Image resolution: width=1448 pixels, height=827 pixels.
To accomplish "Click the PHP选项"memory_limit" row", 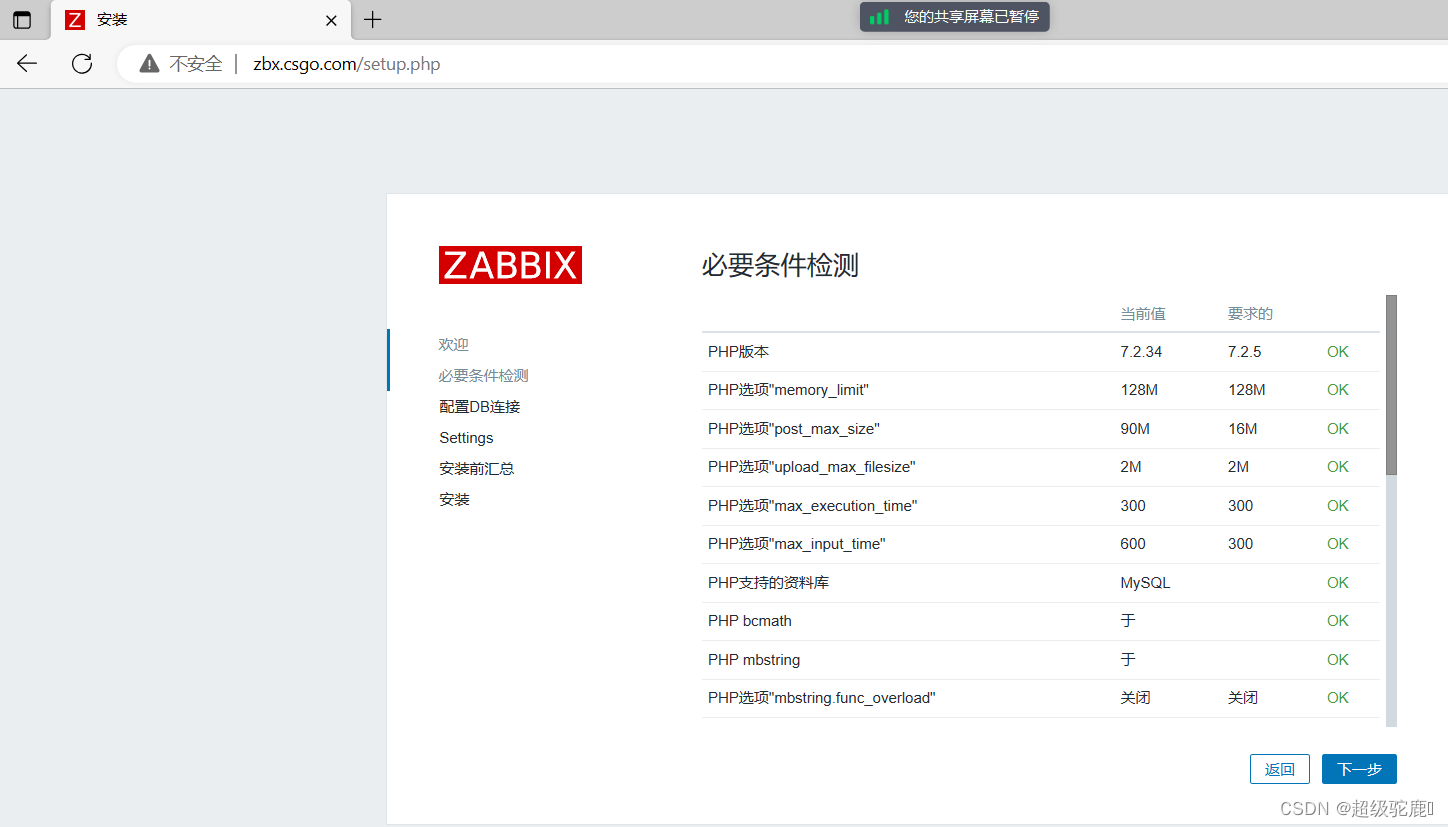I will [1041, 390].
